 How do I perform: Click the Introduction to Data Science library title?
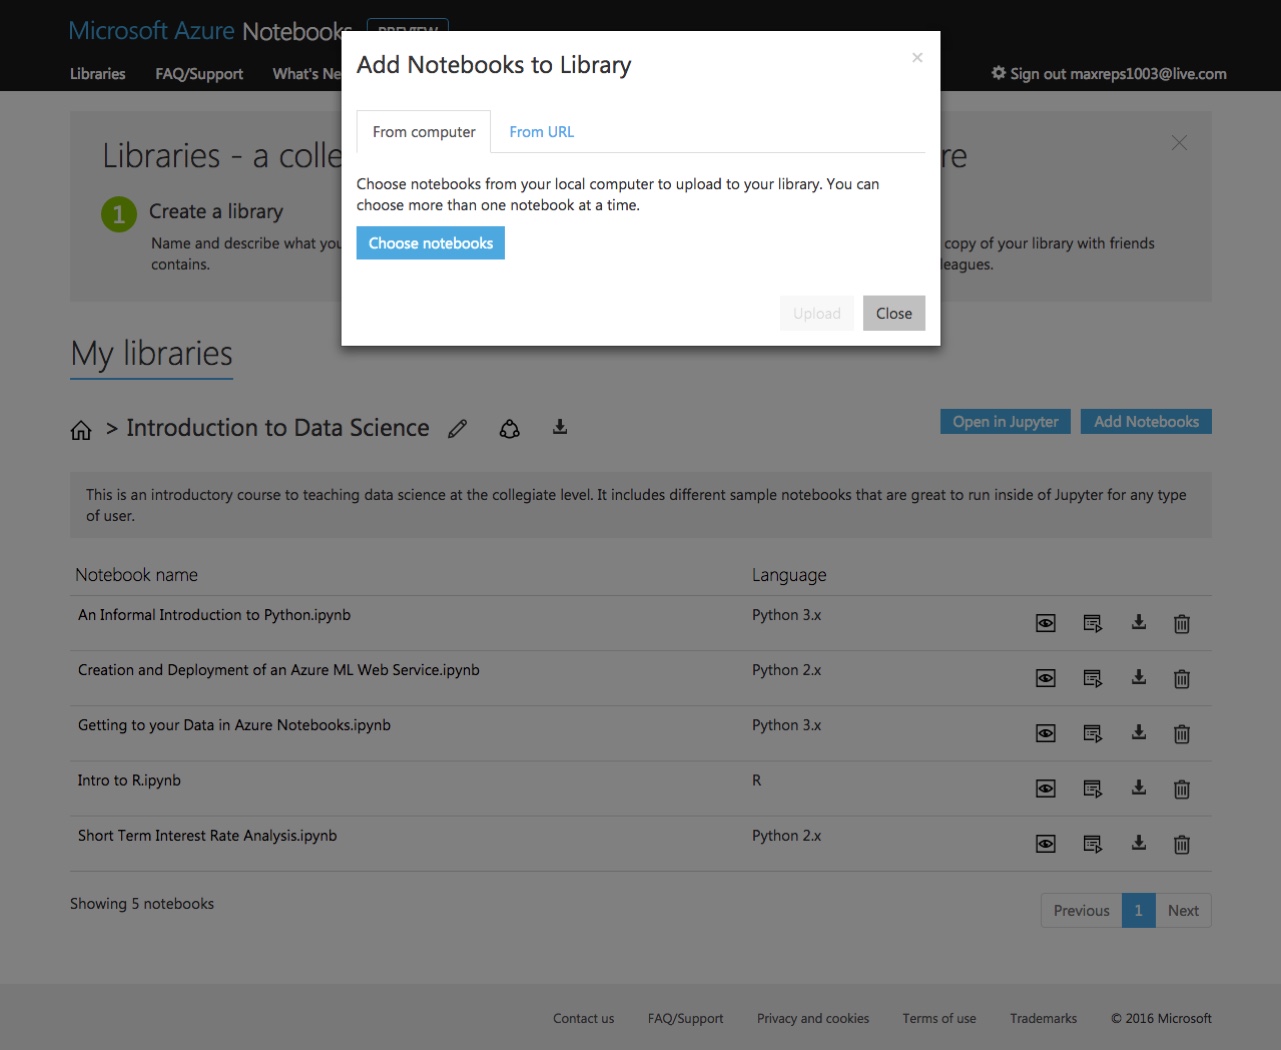278,428
